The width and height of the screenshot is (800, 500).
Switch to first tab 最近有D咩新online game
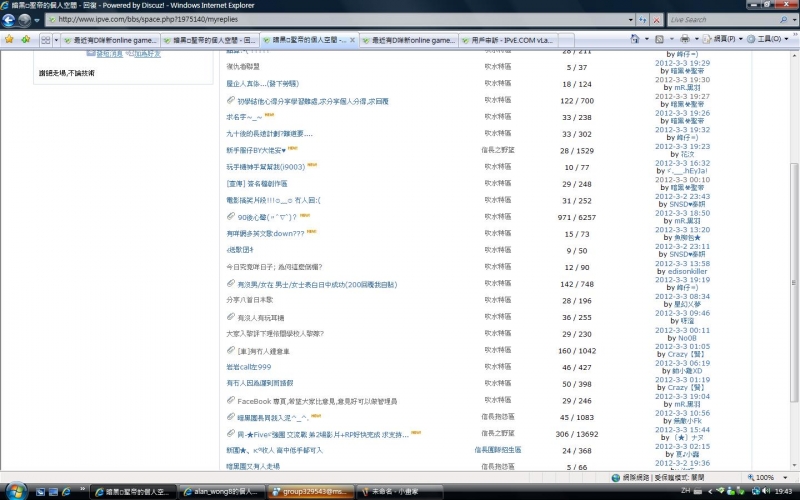pyautogui.click(x=111, y=40)
